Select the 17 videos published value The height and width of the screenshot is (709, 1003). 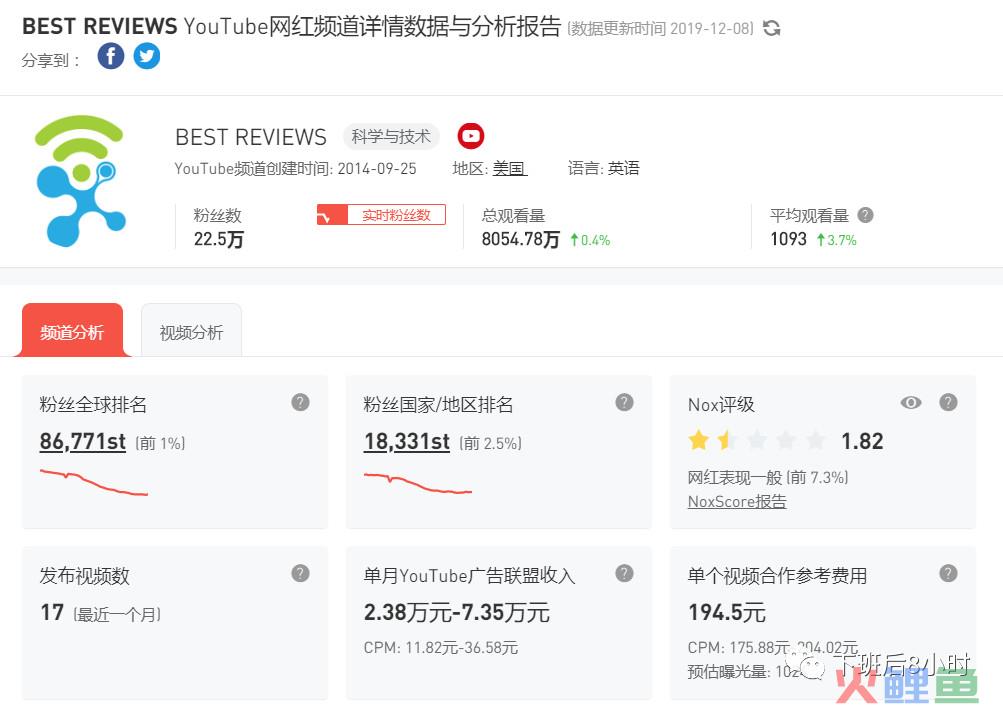pos(52,612)
